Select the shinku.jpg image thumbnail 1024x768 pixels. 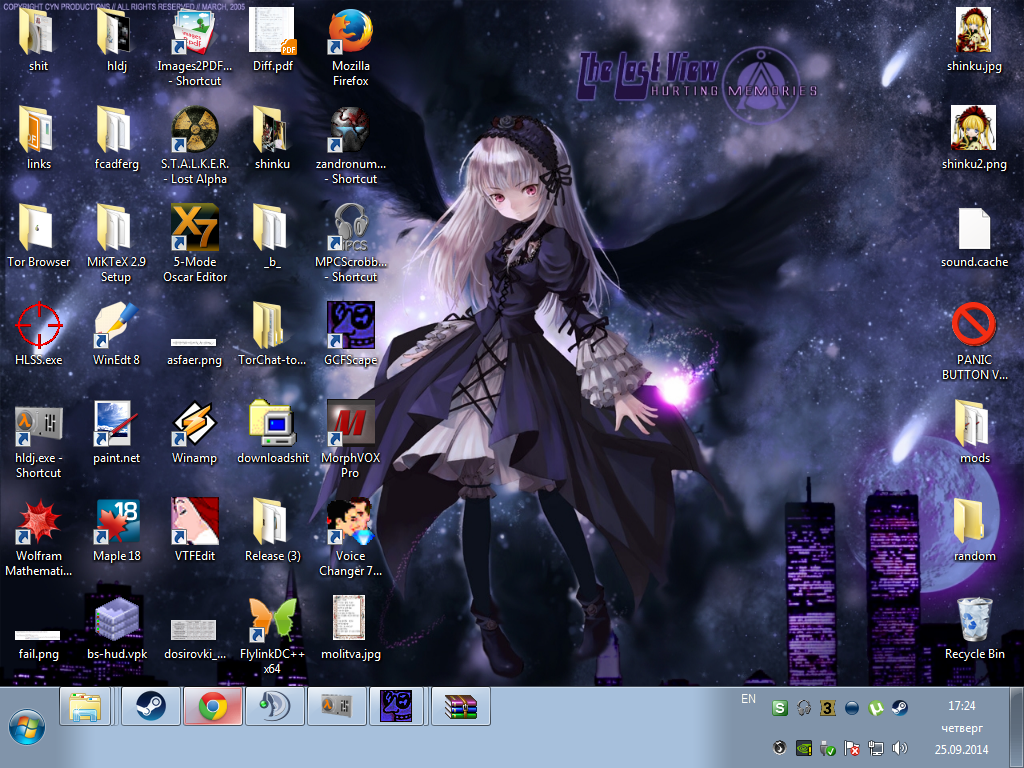pos(973,30)
